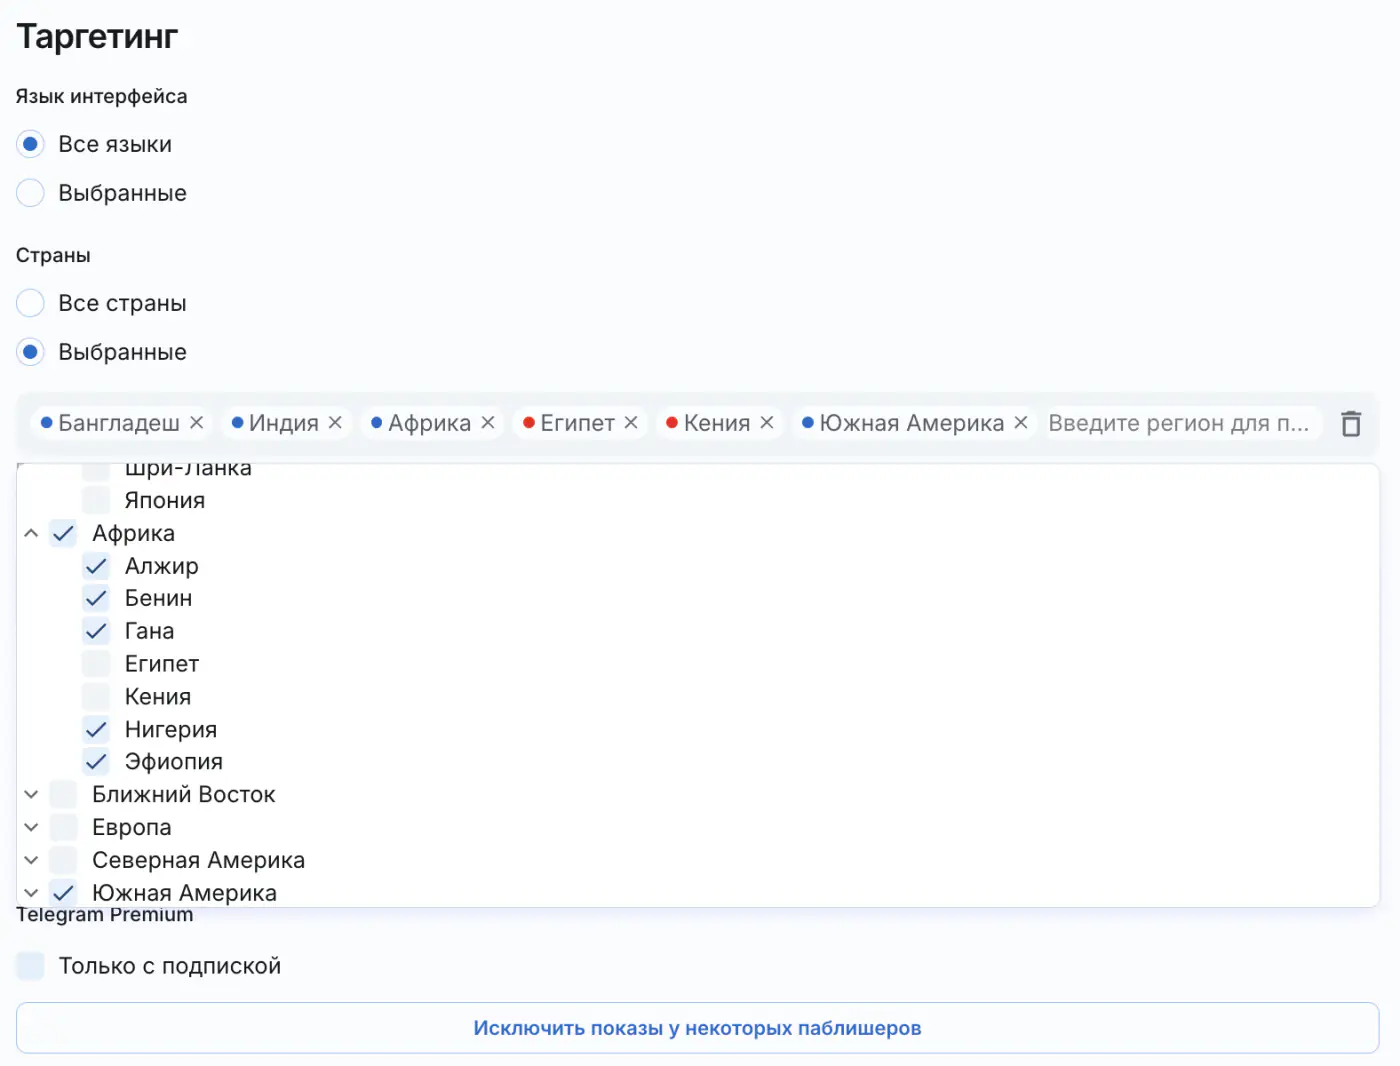Image resolution: width=1400 pixels, height=1066 pixels.
Task: Choose the Все страны radio option
Action: (30, 303)
